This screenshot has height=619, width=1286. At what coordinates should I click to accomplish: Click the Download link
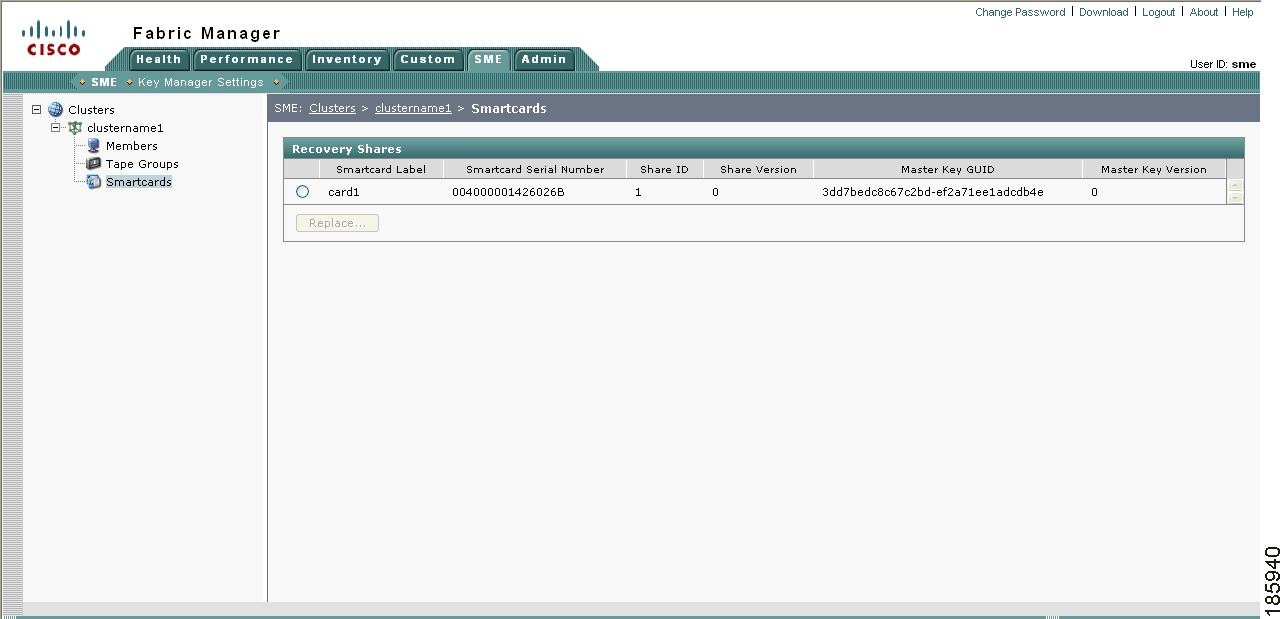[x=1103, y=13]
